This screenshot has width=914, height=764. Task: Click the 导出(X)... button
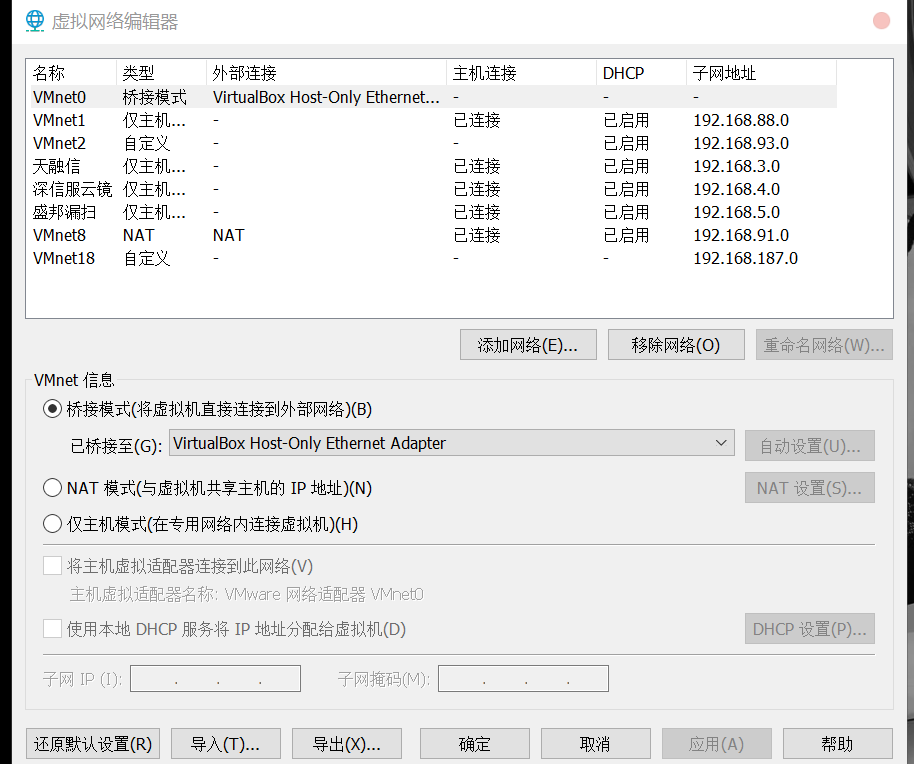(x=347, y=744)
